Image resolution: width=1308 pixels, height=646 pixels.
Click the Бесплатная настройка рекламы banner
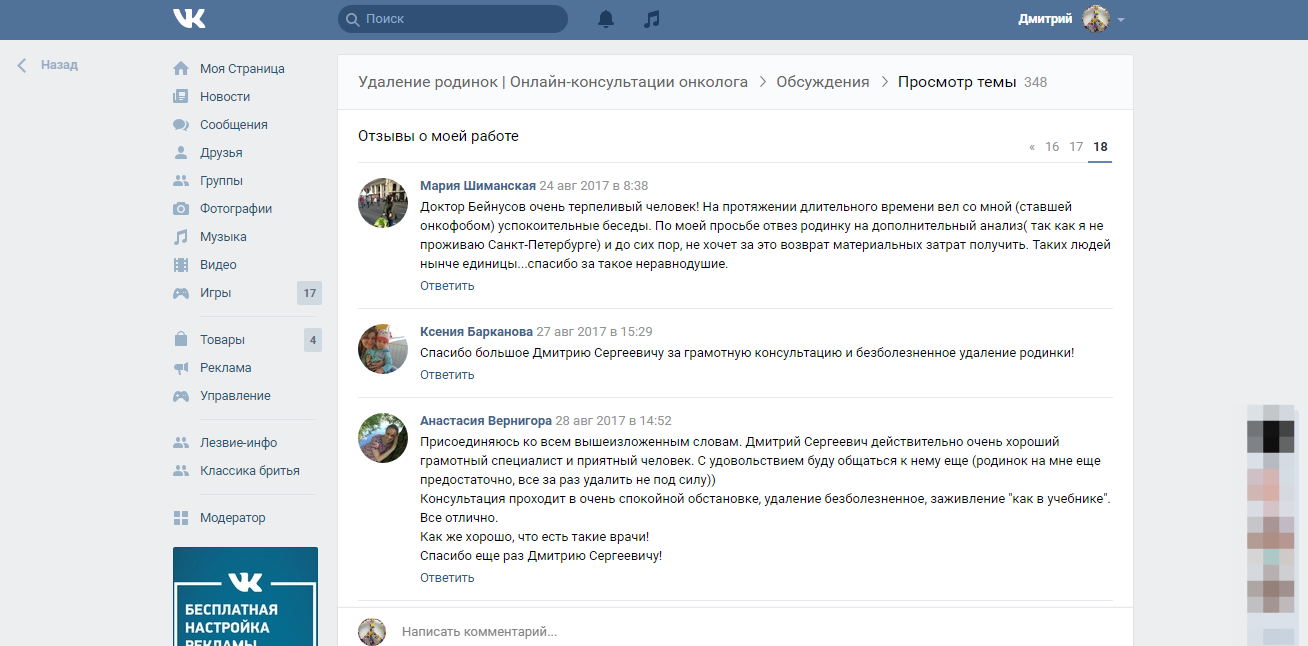point(245,596)
